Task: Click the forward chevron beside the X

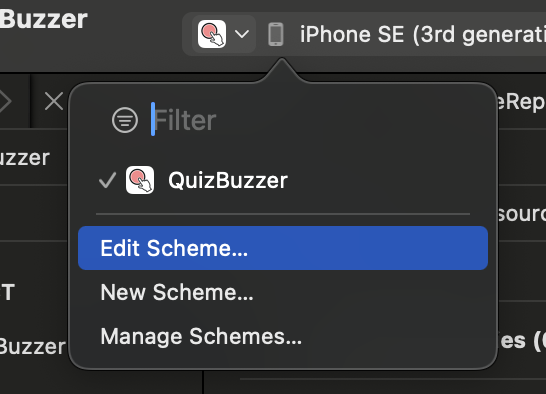Action: (x=6, y=101)
